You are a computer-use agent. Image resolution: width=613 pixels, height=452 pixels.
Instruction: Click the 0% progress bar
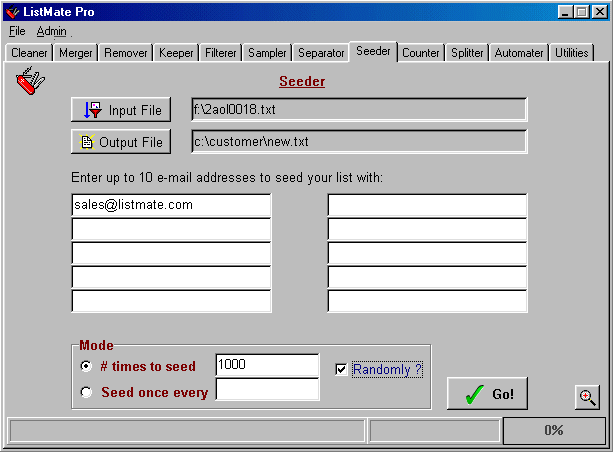[x=553, y=430]
